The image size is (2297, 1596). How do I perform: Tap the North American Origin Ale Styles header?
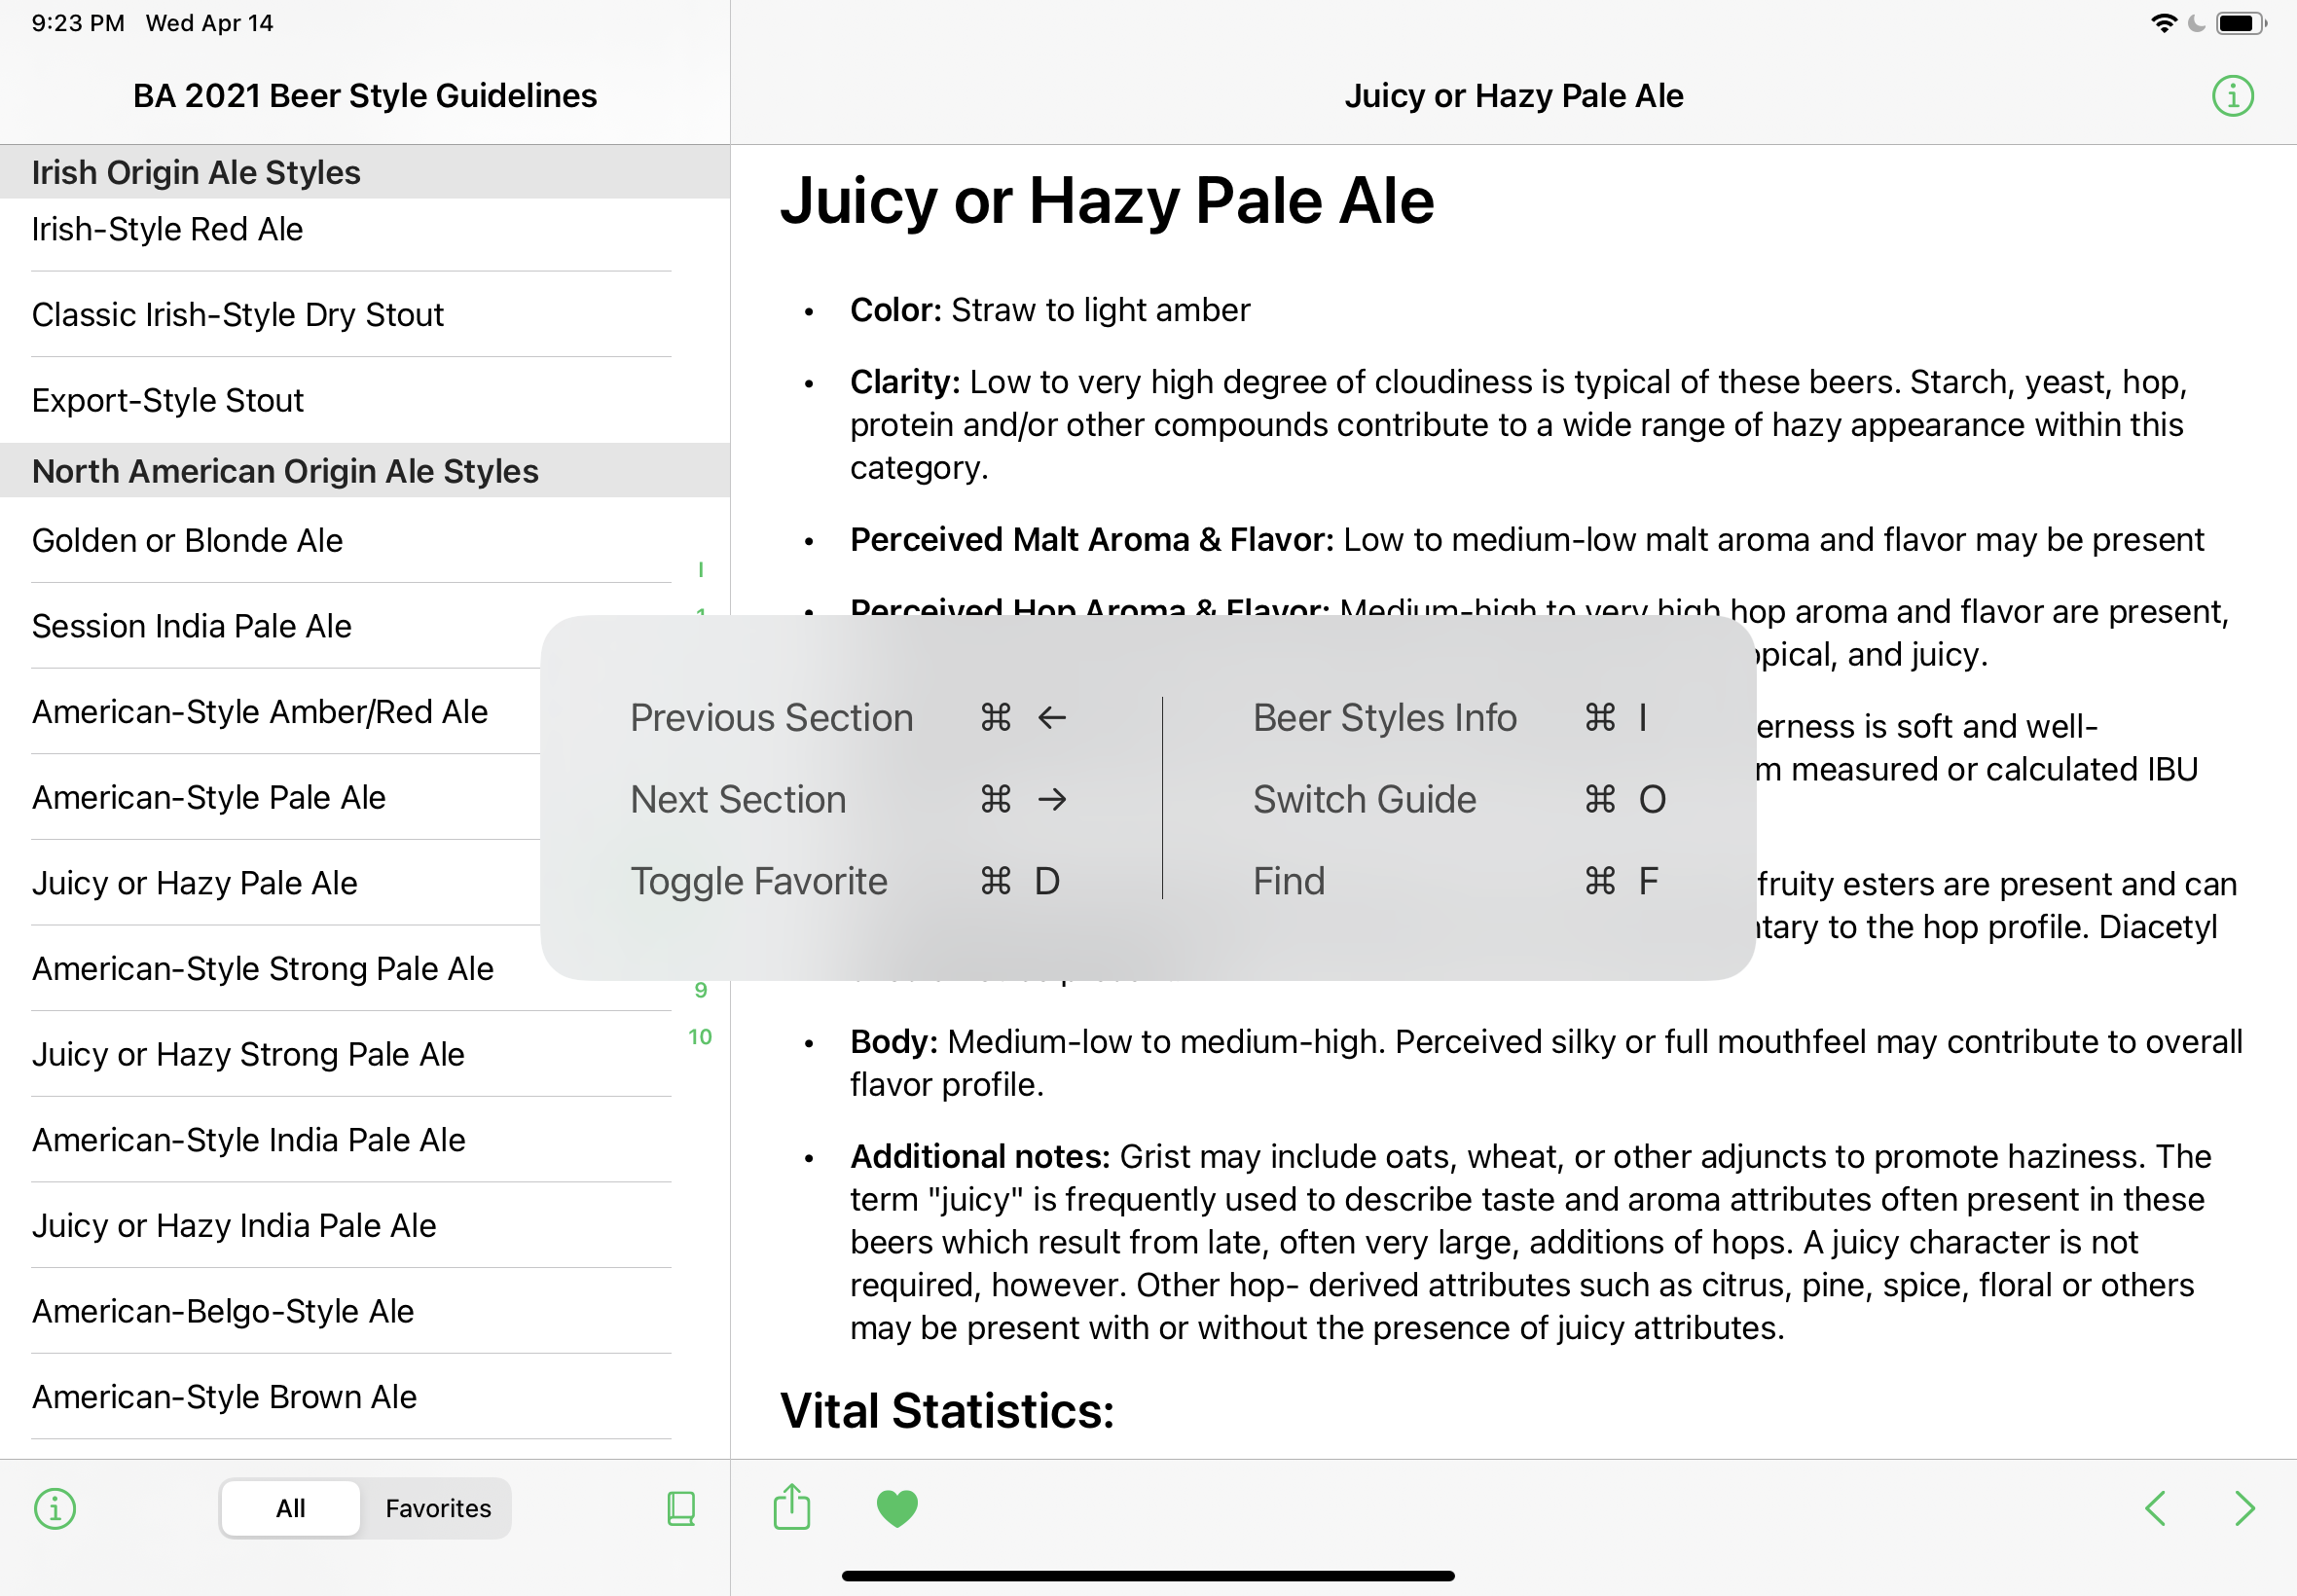365,471
